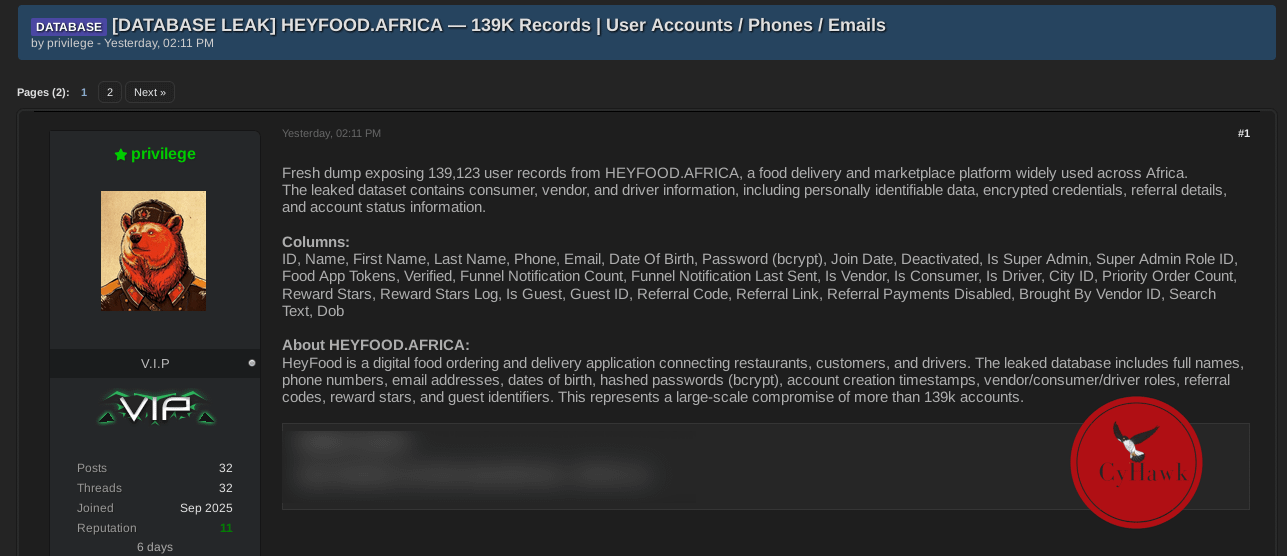Open the #1 post permalink
Image resolution: width=1287 pixels, height=556 pixels.
coord(1243,134)
